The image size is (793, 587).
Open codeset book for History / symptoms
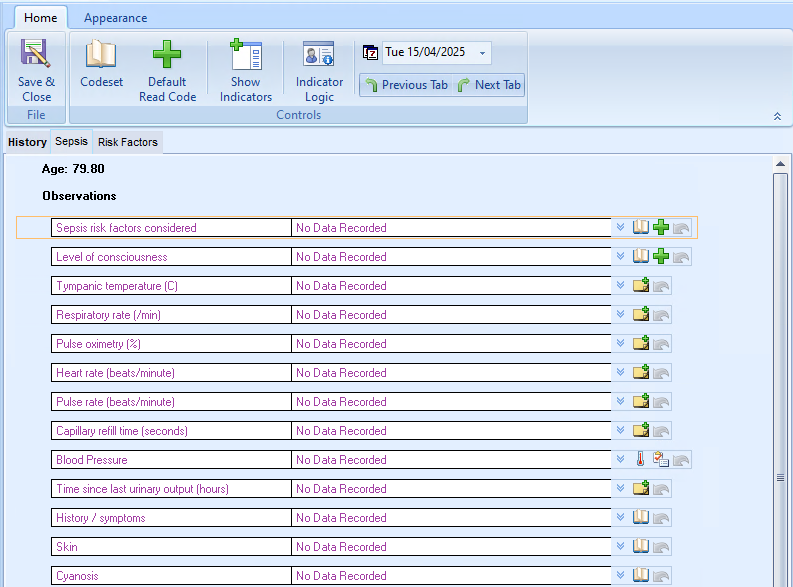641,517
